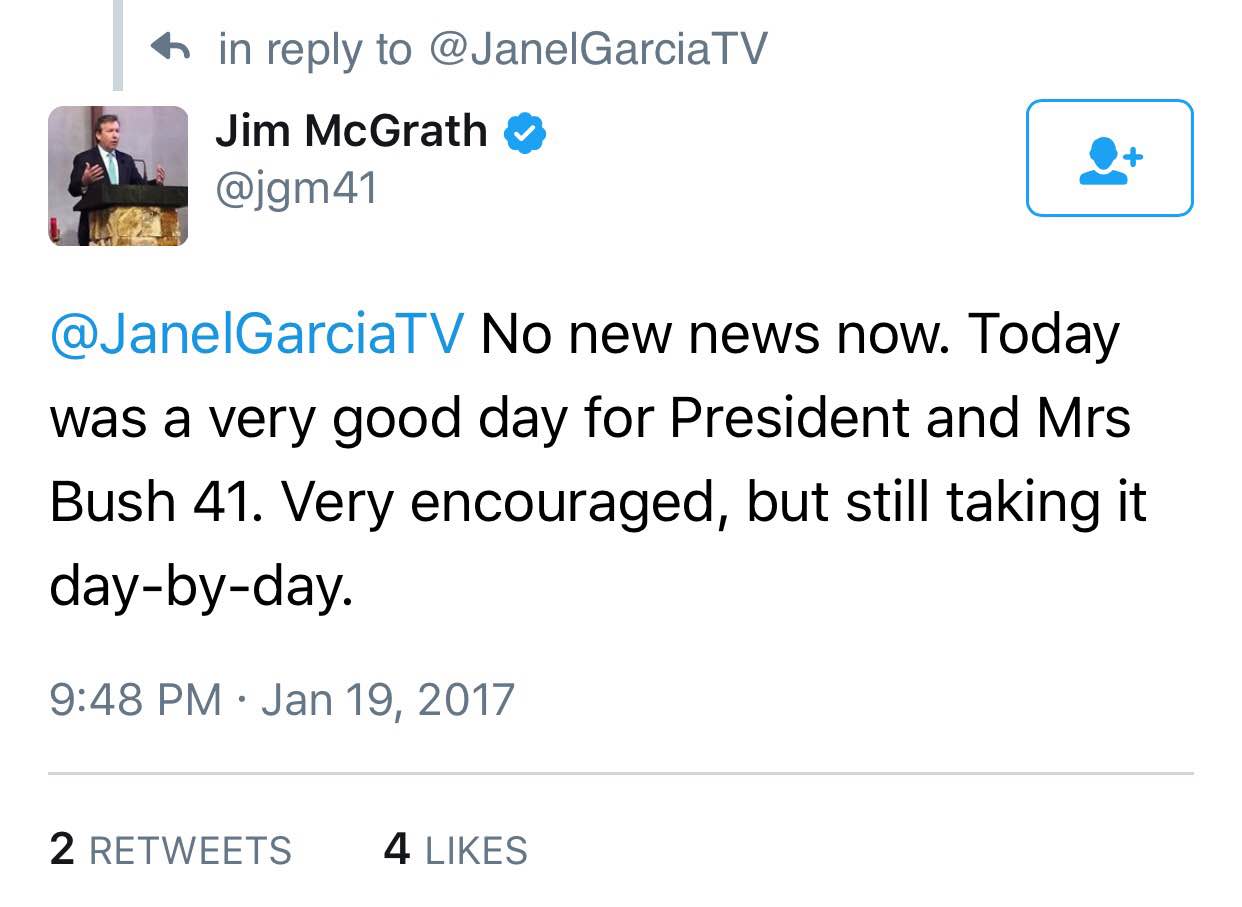Click the Jim McGrath display name
This screenshot has width=1242, height=907.
pyautogui.click(x=351, y=131)
